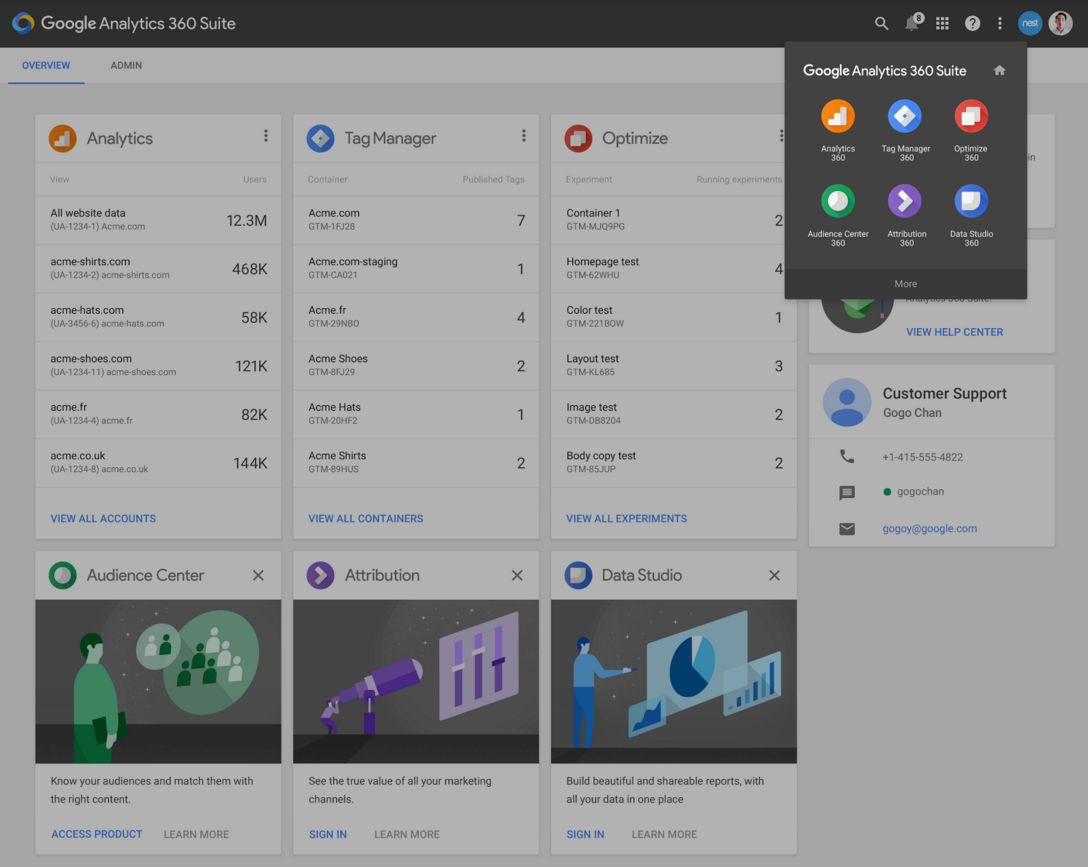Select the All website data view row

[x=158, y=220]
